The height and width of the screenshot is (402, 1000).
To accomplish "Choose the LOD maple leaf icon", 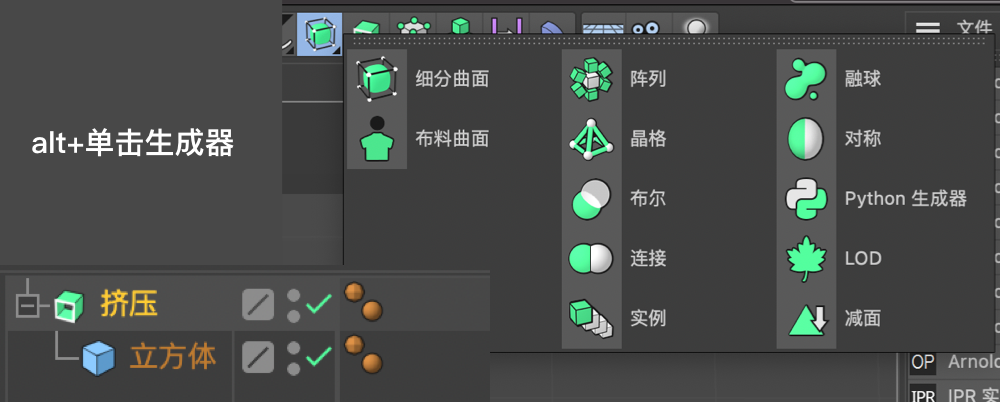I will pos(806,259).
